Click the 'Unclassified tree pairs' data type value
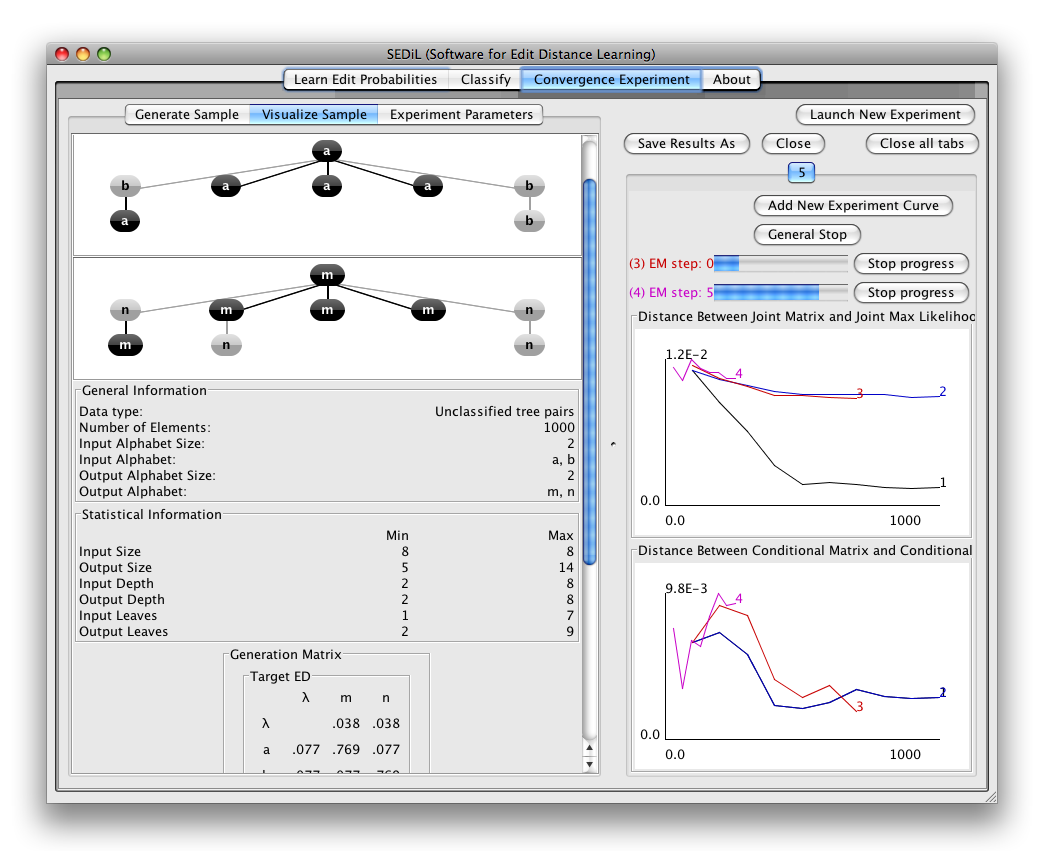 pyautogui.click(x=504, y=412)
